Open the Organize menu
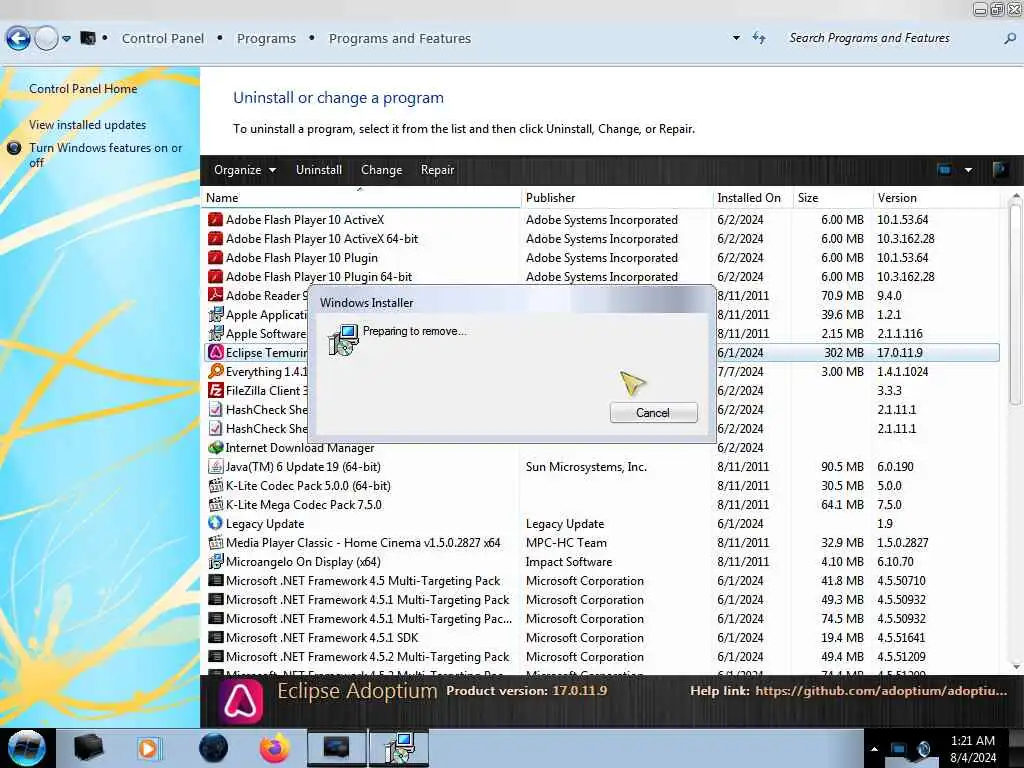The width and height of the screenshot is (1024, 768). pyautogui.click(x=245, y=170)
